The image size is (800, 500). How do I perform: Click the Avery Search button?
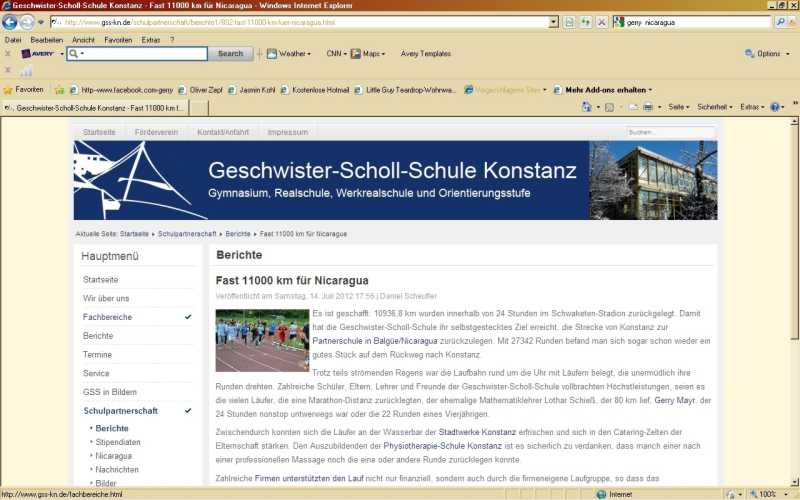(230, 54)
